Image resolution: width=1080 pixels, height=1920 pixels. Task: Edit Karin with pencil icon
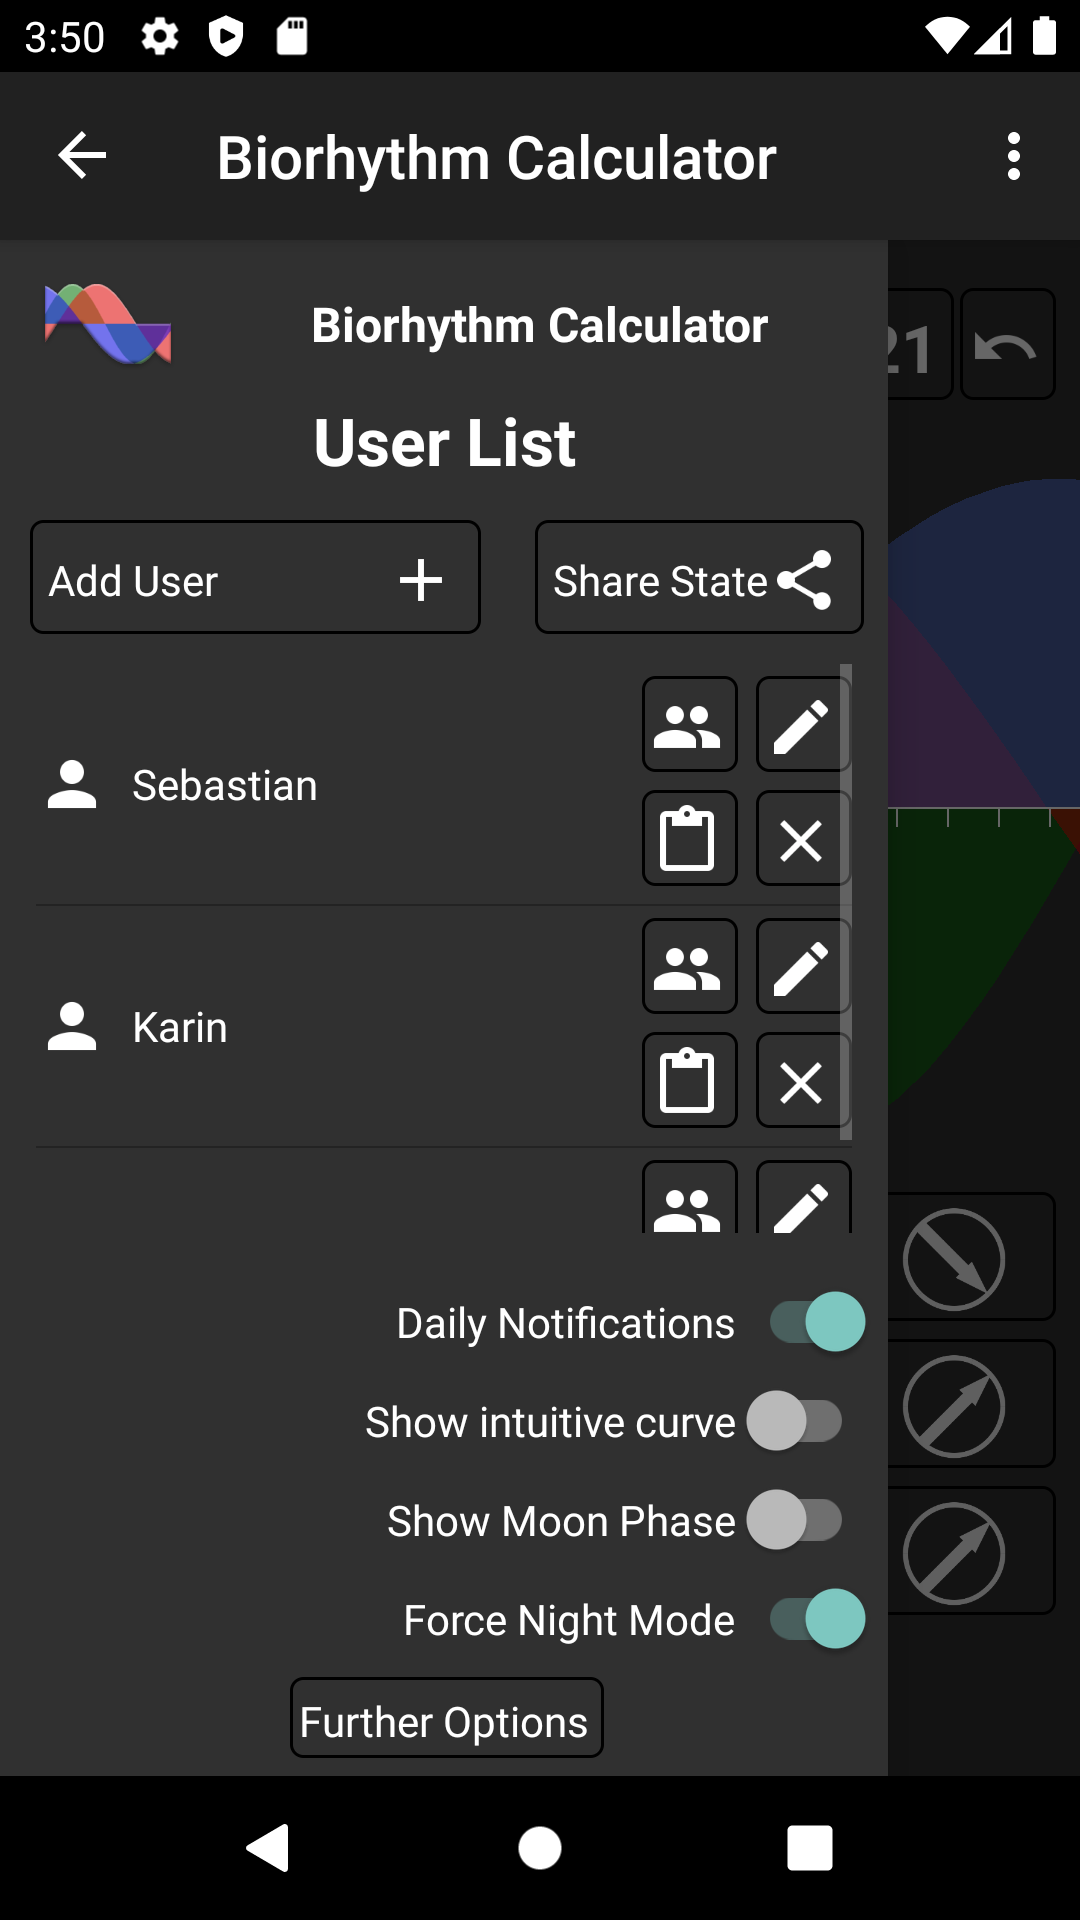(x=804, y=966)
